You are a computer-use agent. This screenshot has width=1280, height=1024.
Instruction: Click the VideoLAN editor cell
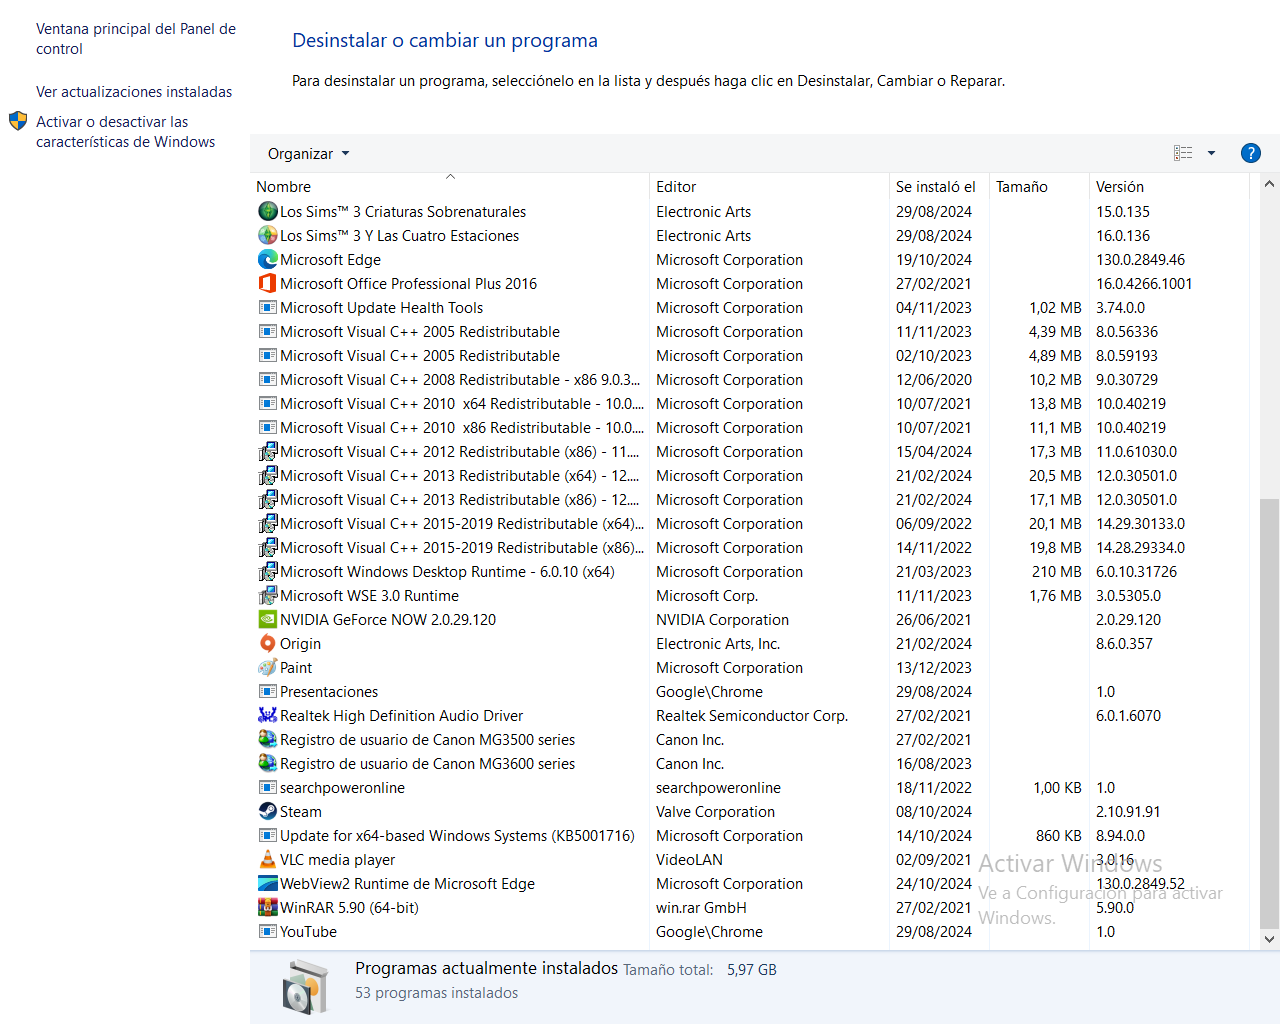(689, 859)
